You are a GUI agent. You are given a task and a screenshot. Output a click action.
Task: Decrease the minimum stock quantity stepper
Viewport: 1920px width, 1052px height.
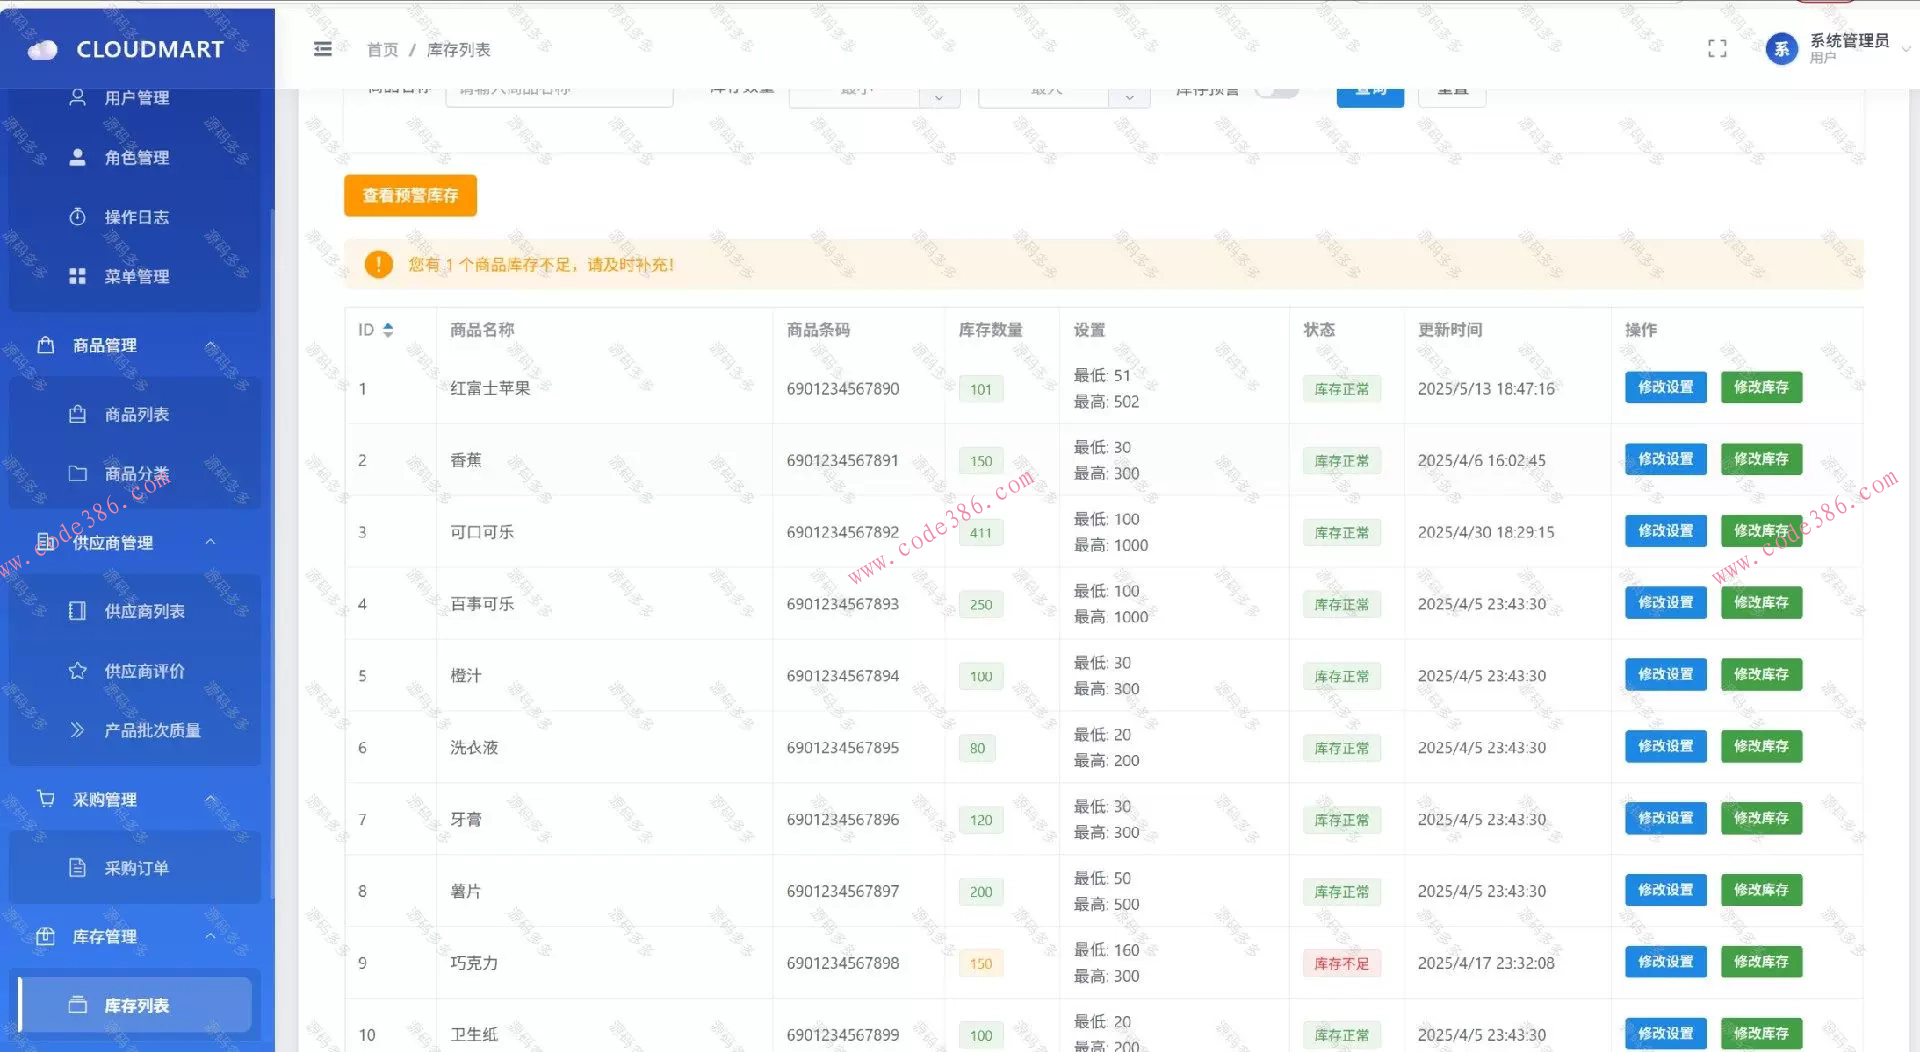938,97
